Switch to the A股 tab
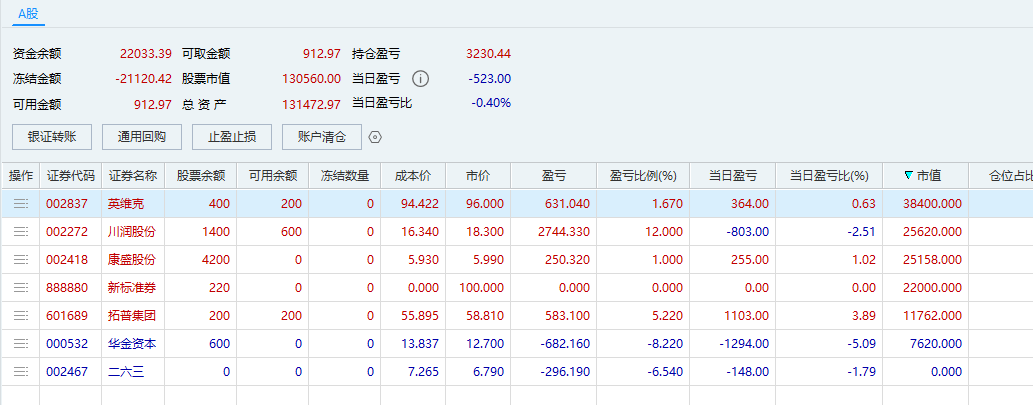The height and width of the screenshot is (405, 1033). pos(29,13)
